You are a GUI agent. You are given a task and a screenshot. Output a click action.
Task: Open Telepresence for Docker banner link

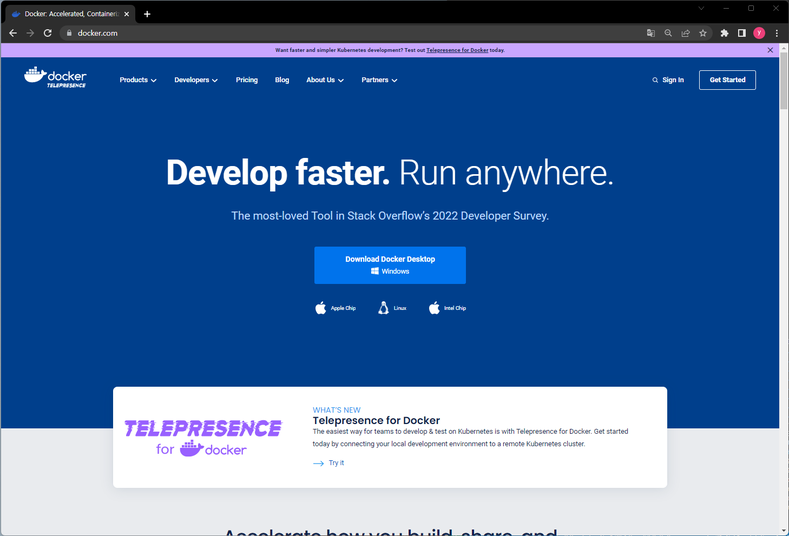[x=457, y=50]
